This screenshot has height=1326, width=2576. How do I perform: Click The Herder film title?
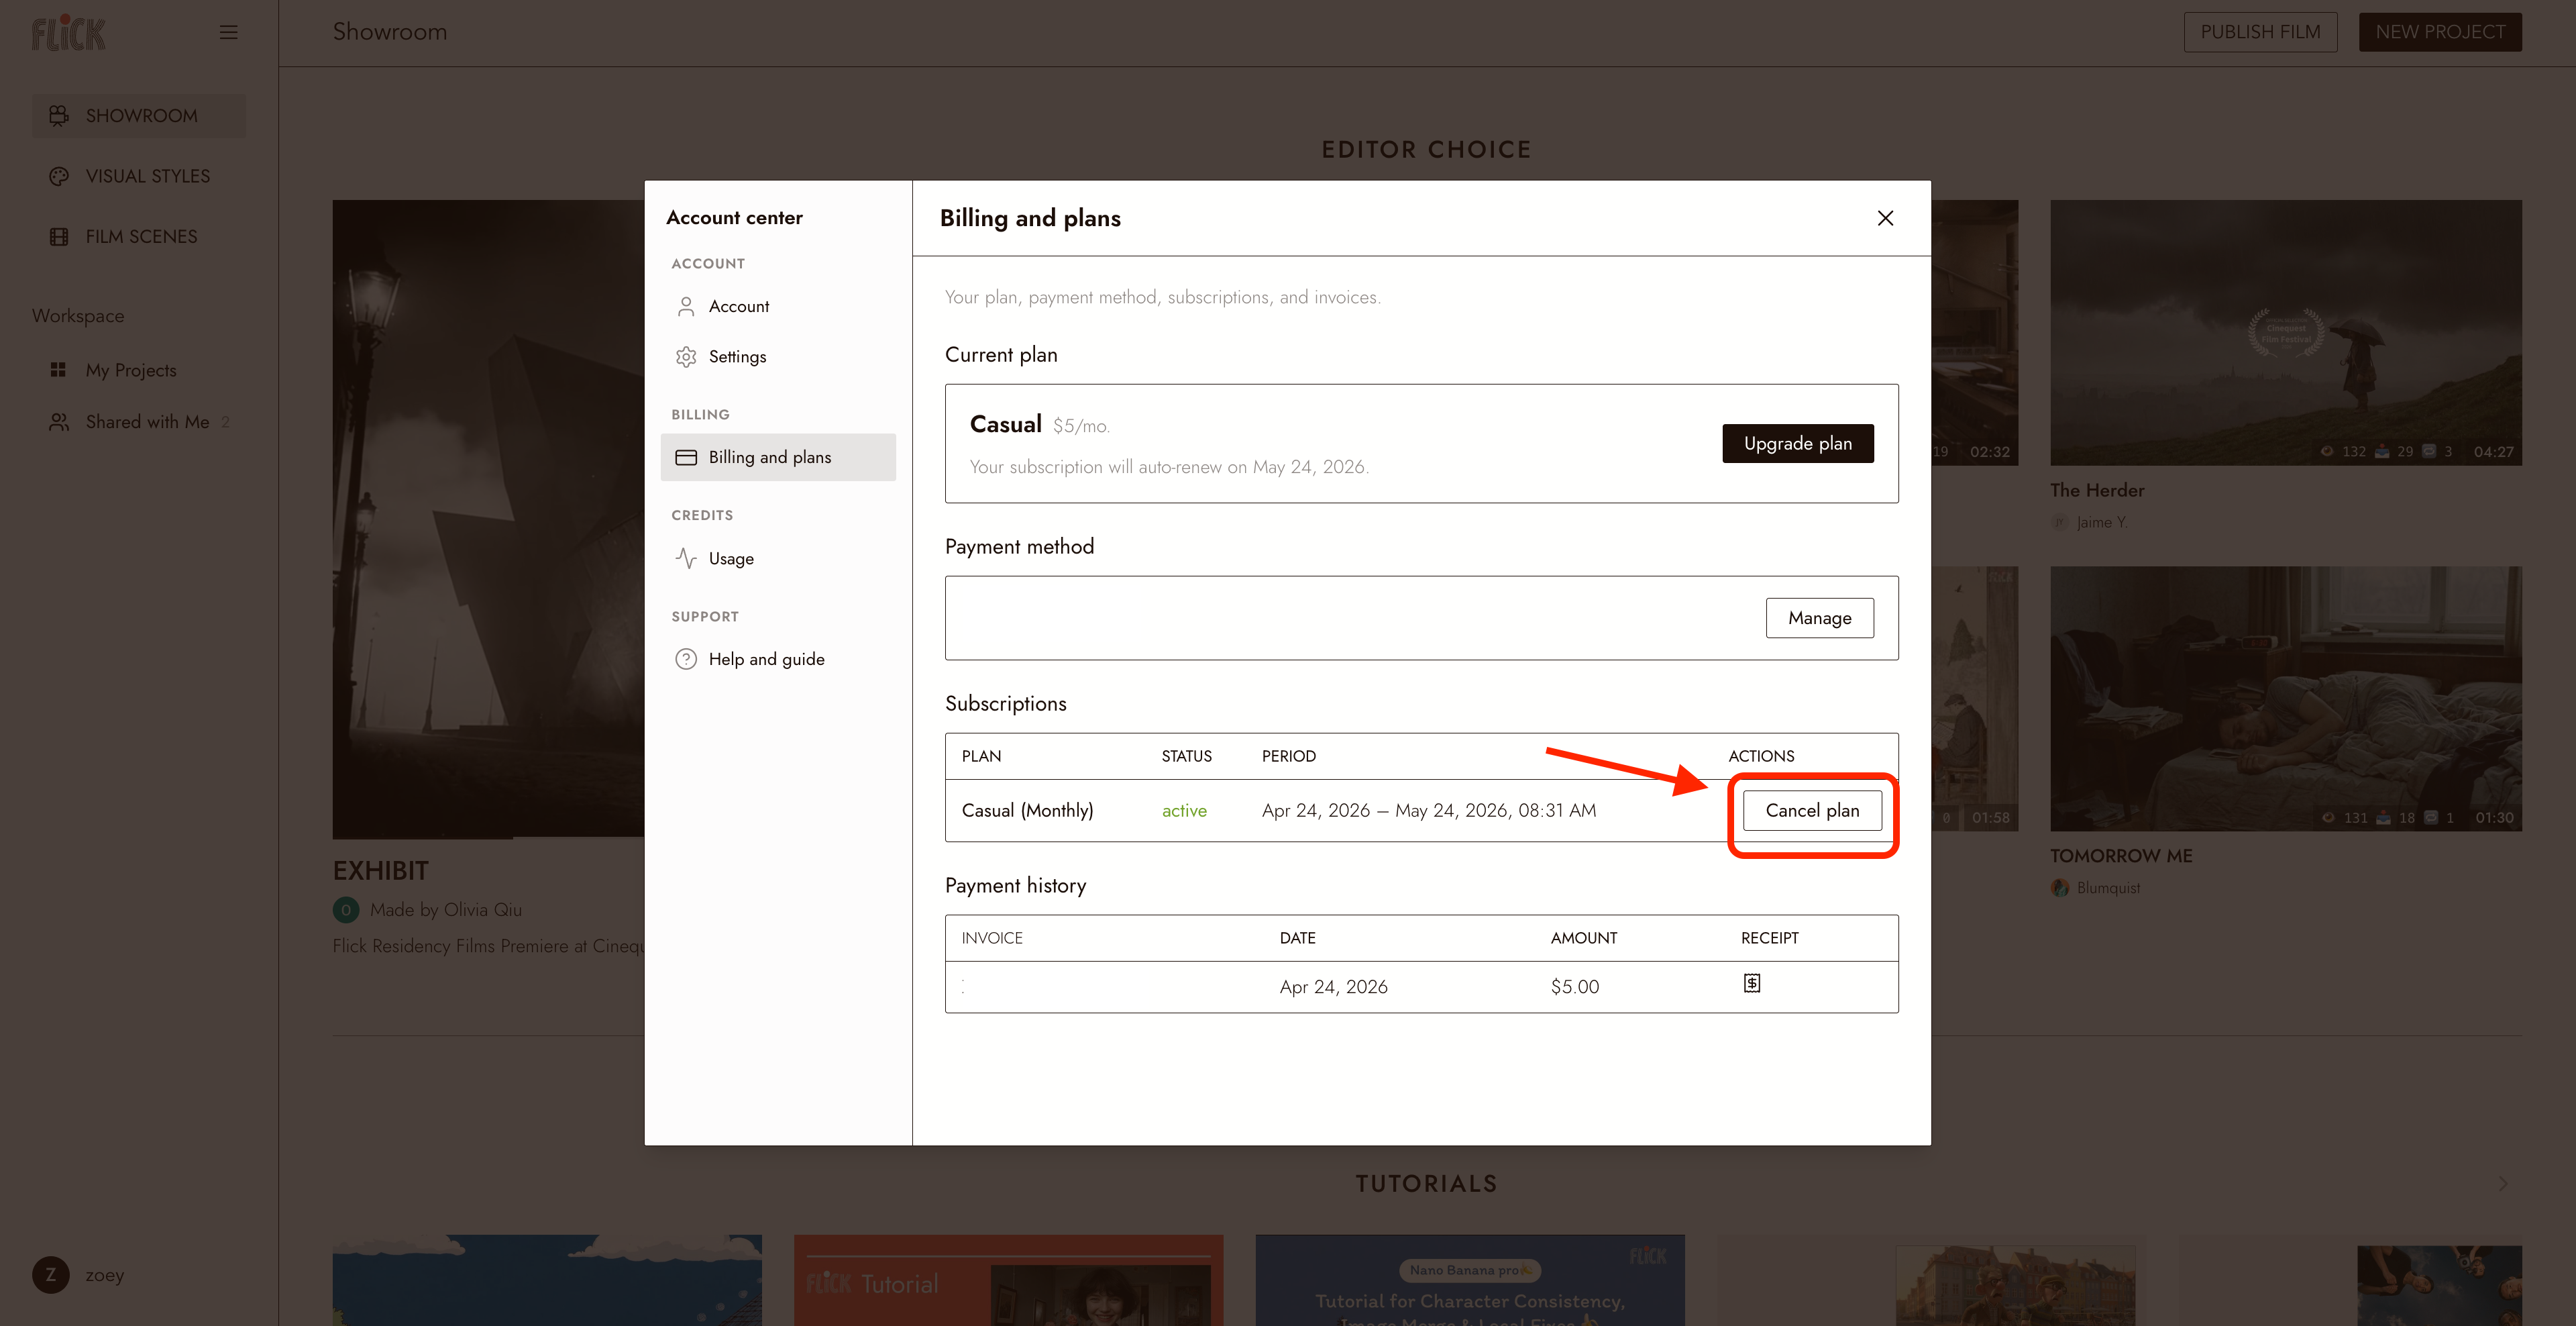tap(2097, 491)
